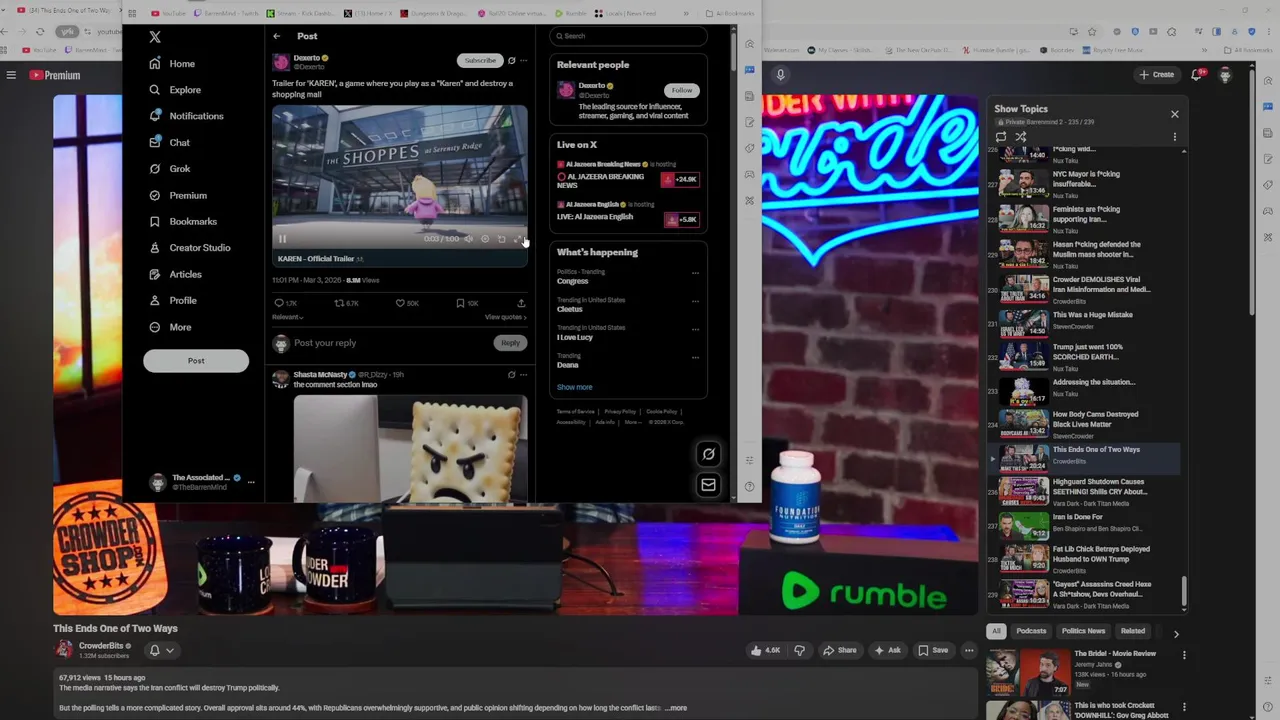Toggle playlist loop in Show Topics
Viewport: 1280px width, 720px height.
point(1001,137)
